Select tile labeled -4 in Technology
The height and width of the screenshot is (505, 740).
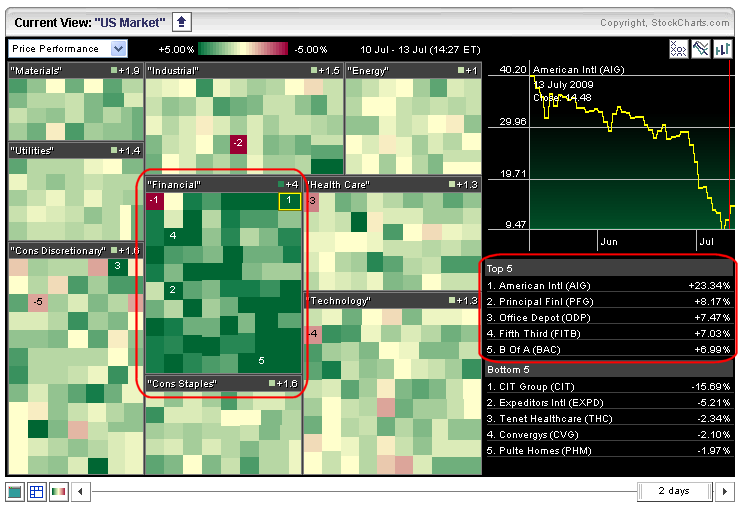pos(313,334)
